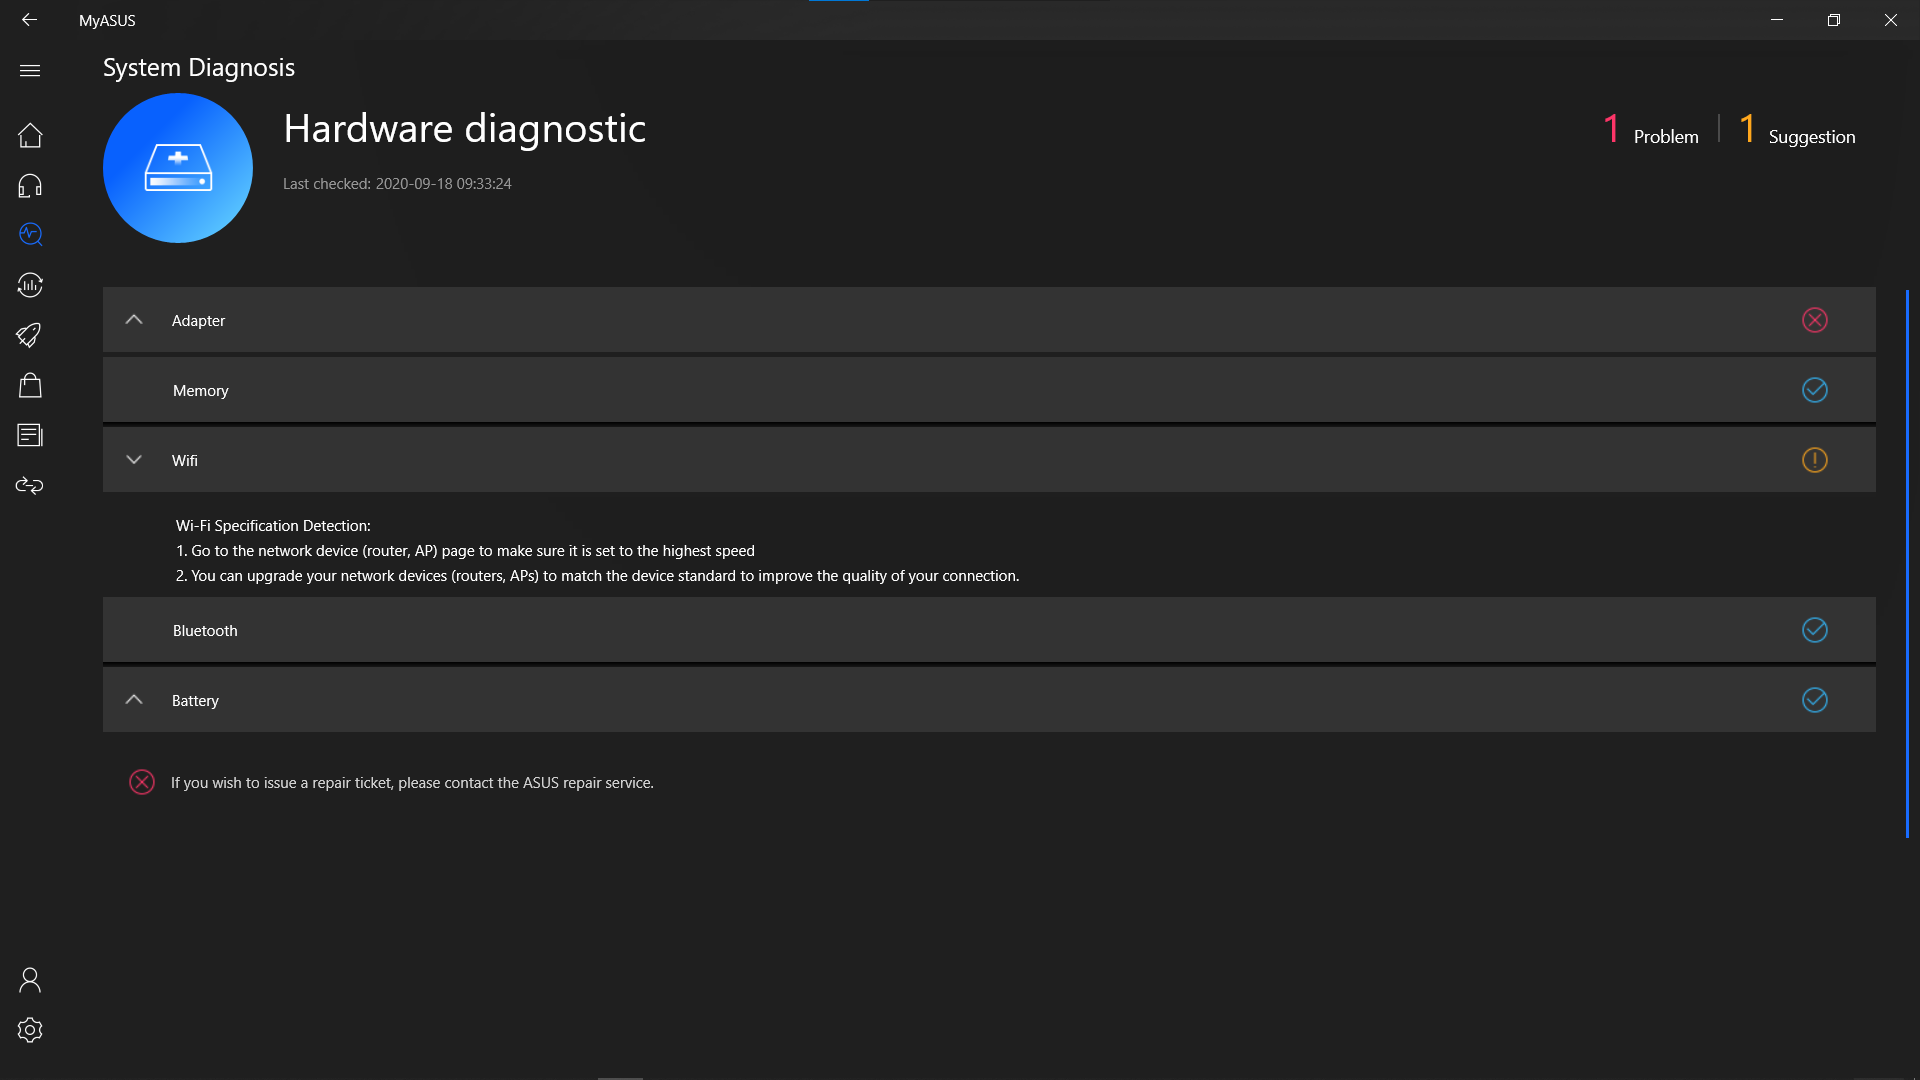Select the System Diagnosis sidebar icon
This screenshot has width=1920, height=1080.
point(30,234)
